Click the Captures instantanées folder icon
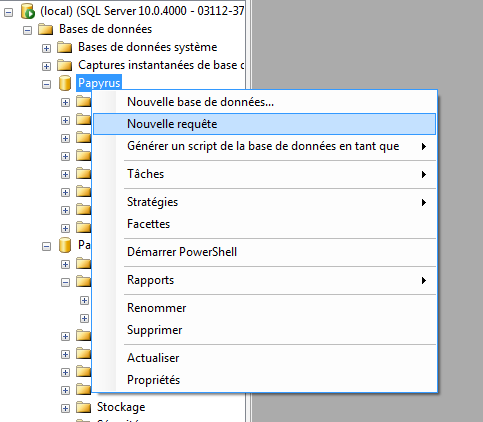This screenshot has width=483, height=422. (x=65, y=65)
